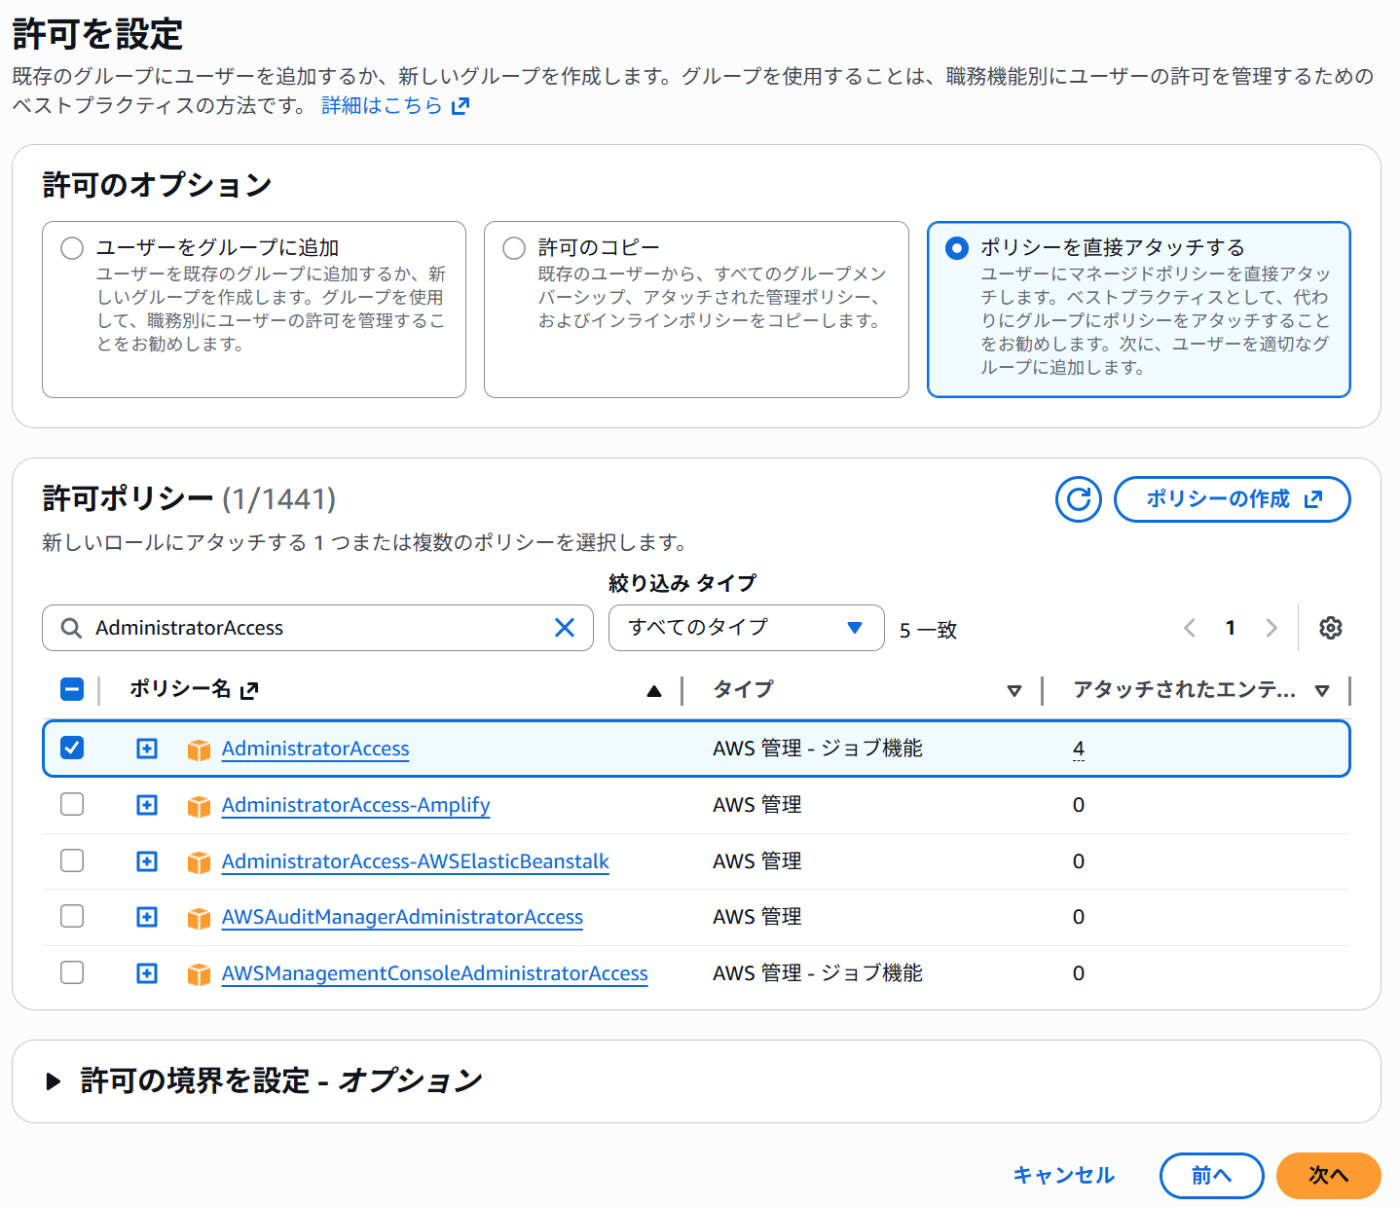Select the ユーザーをグループに追加 option

[x=70, y=247]
